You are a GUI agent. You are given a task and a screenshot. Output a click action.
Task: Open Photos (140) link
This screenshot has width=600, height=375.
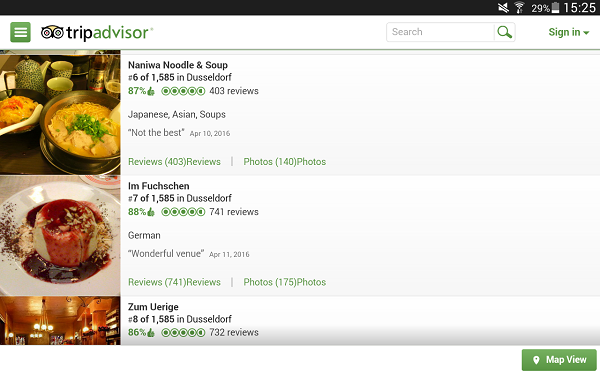point(285,162)
